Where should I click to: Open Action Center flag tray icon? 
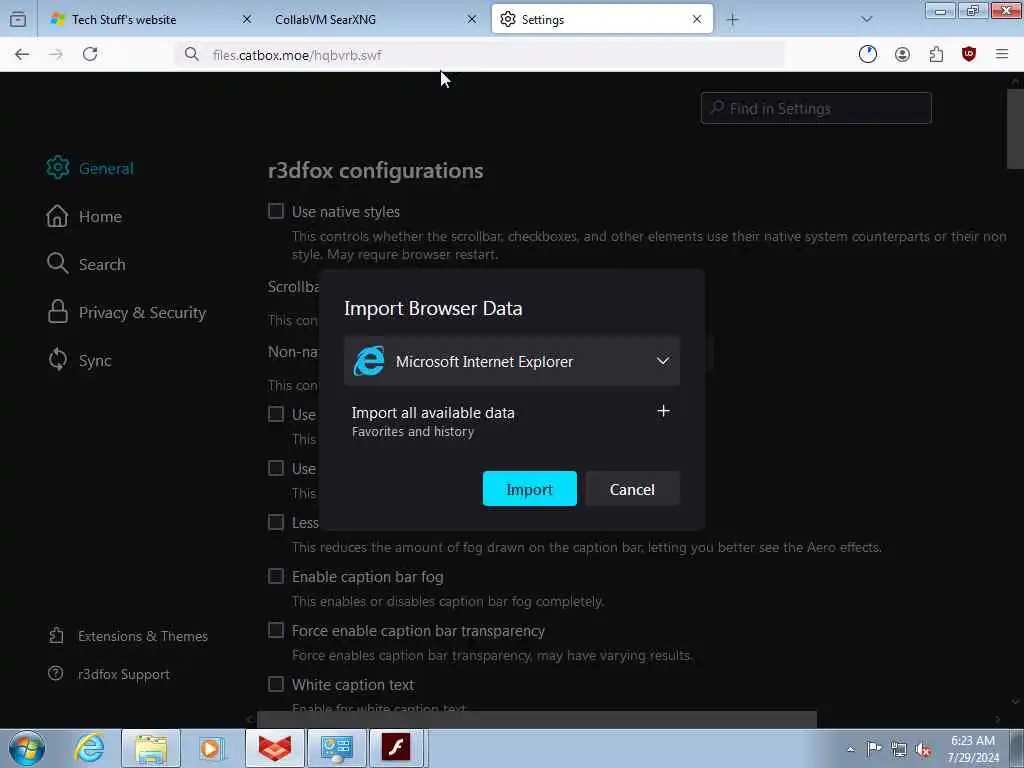(x=874, y=749)
